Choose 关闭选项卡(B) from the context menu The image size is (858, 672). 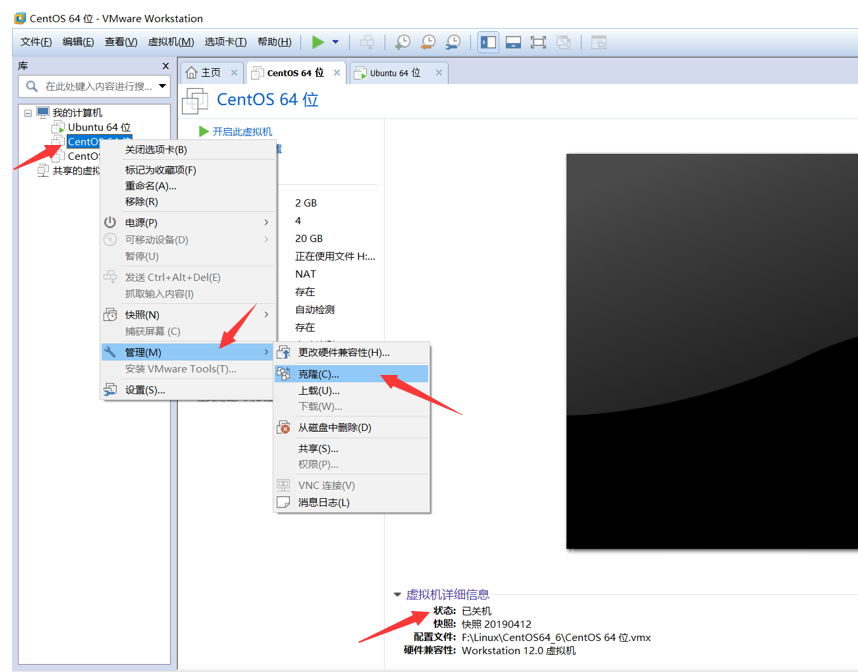coord(188,149)
